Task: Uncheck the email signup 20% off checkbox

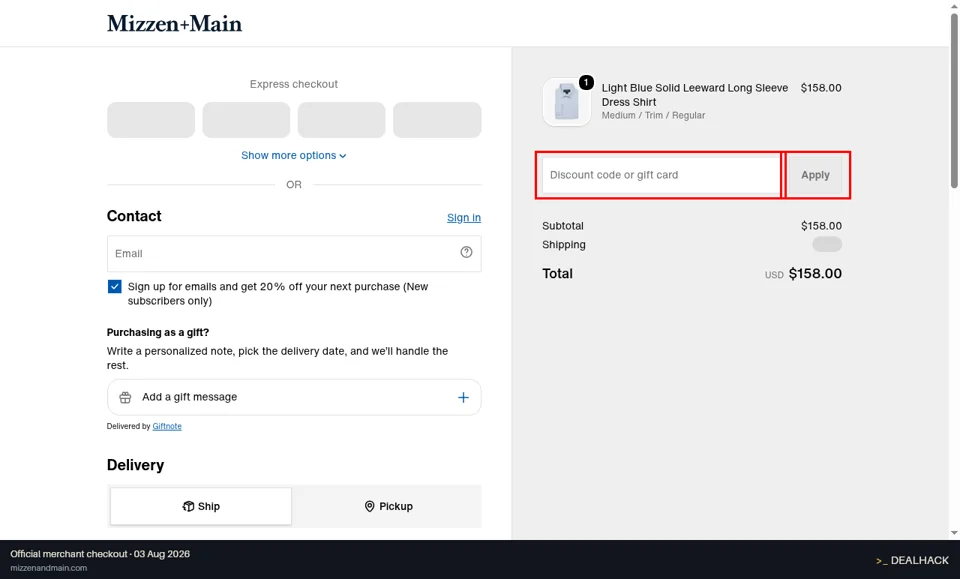Action: [x=114, y=286]
